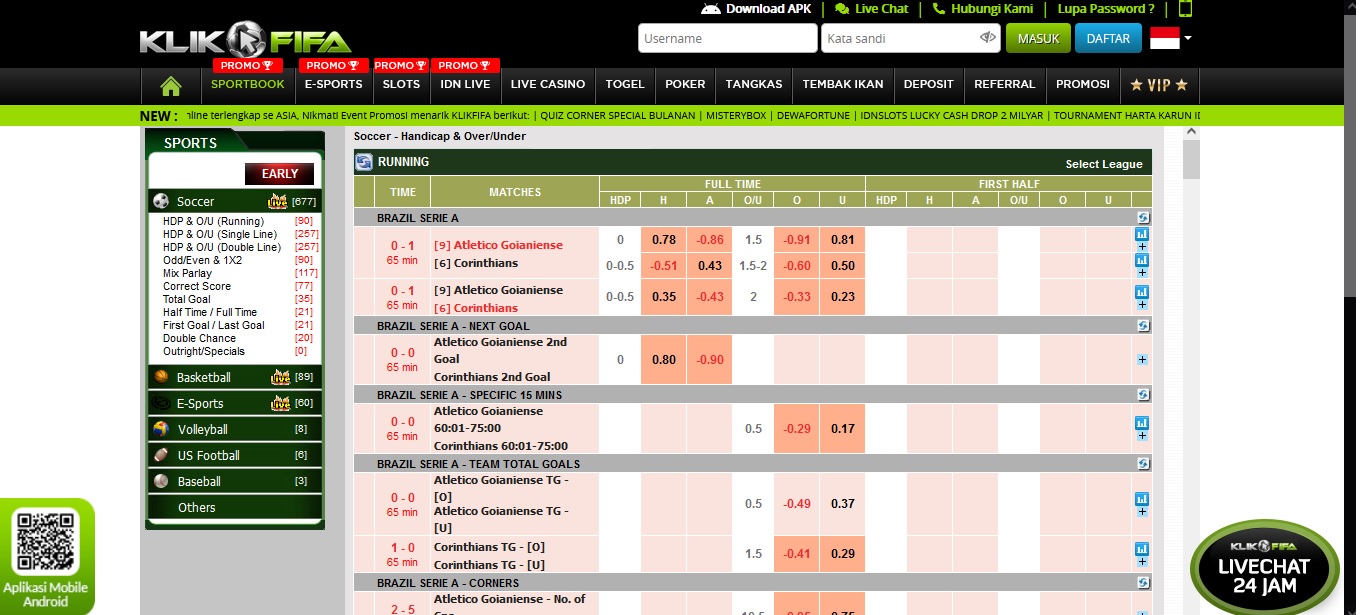Open statistics chart for the 0.78 odds row
The height and width of the screenshot is (615, 1361).
(1142, 234)
